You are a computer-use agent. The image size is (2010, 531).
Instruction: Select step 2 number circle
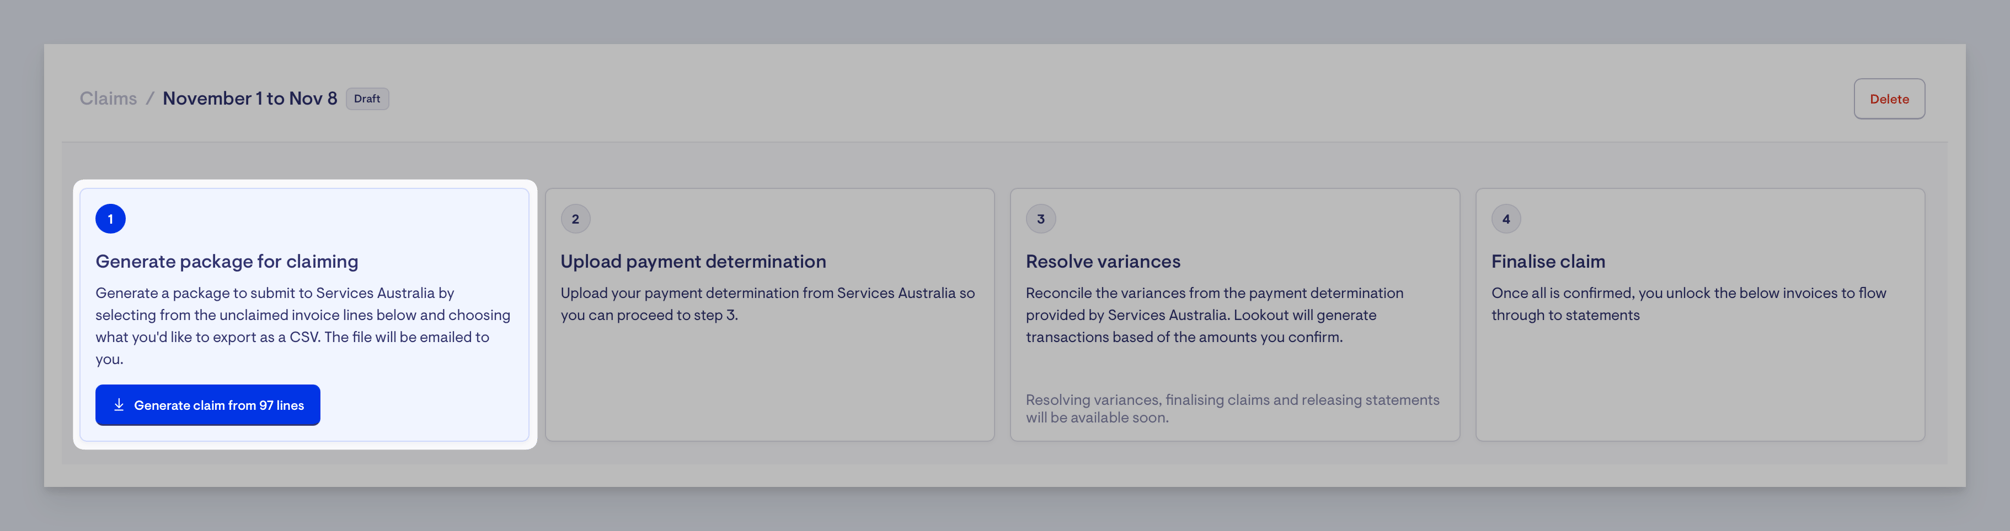click(575, 219)
